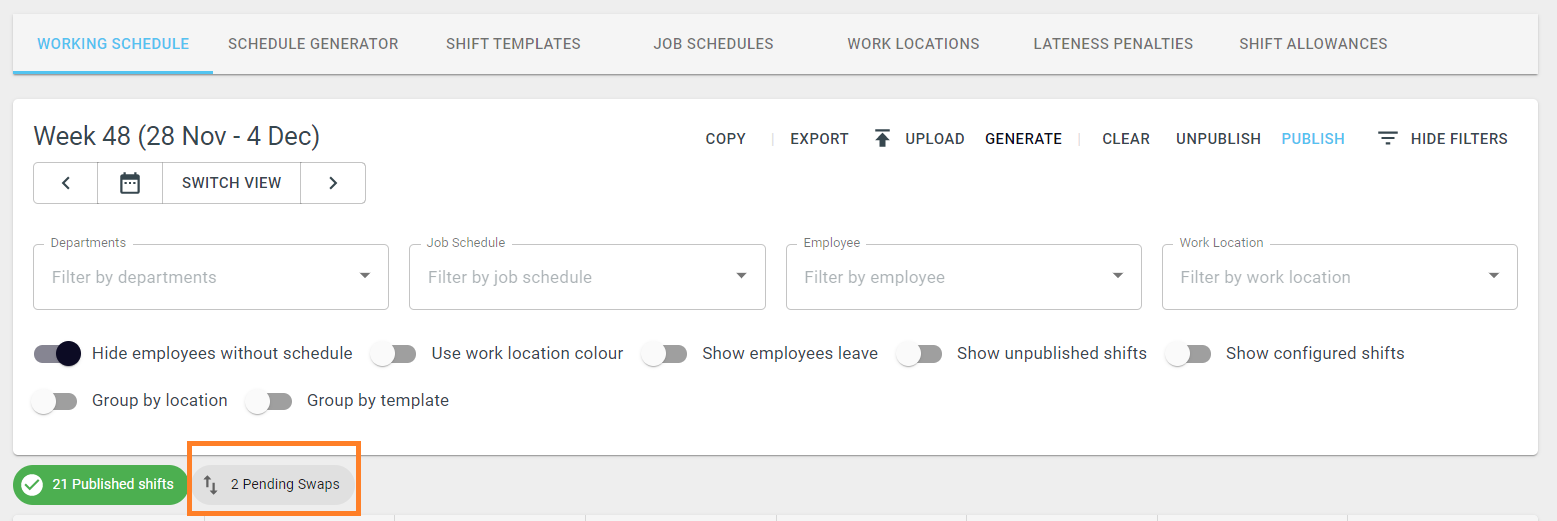
Task: Expand the Departments filter dropdown
Action: [x=365, y=276]
